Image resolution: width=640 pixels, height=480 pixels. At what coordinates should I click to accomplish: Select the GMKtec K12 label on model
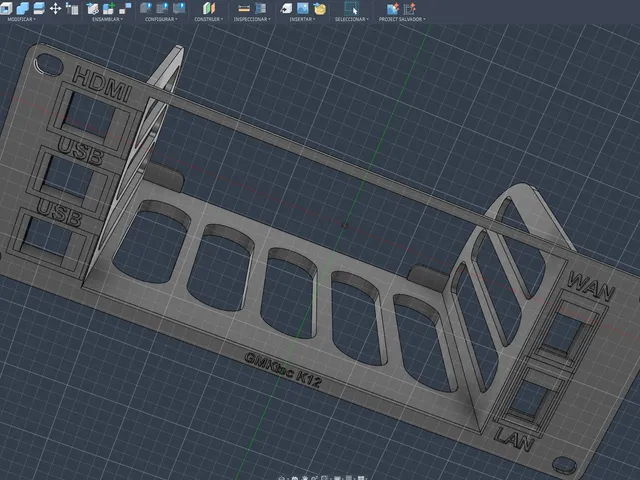tap(283, 370)
